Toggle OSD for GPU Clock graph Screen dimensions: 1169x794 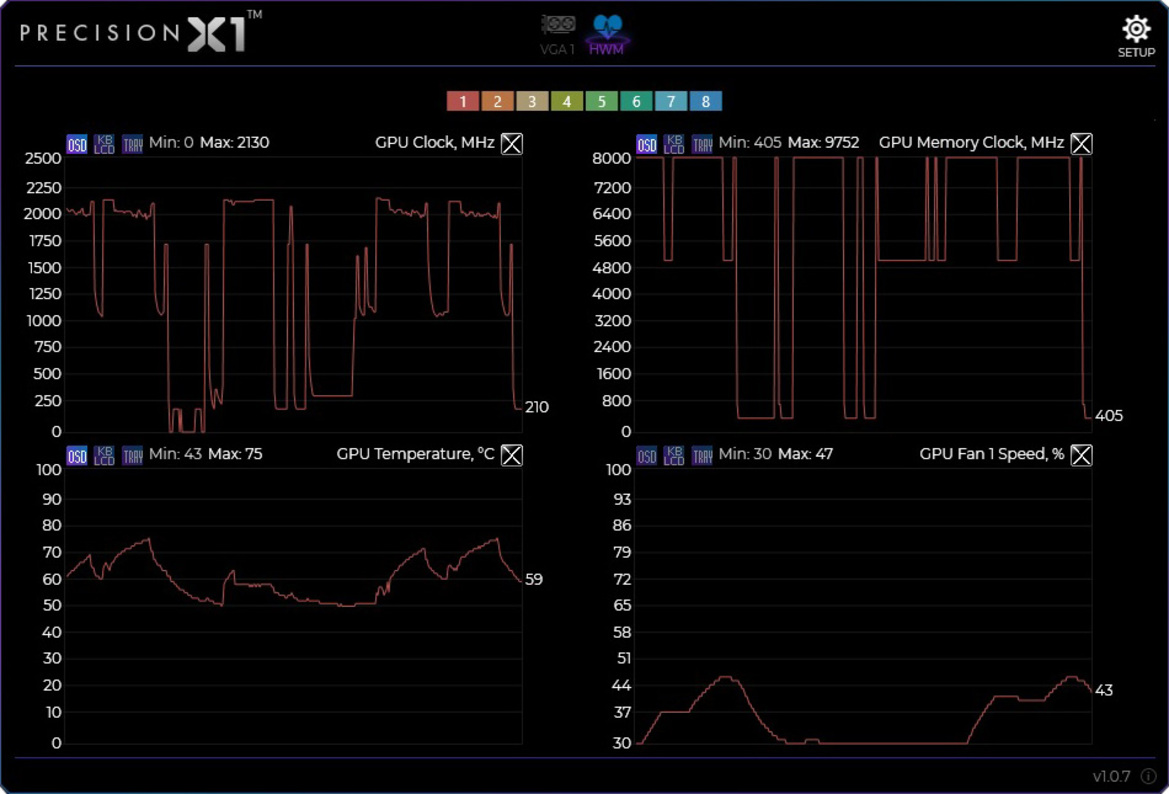coord(77,144)
